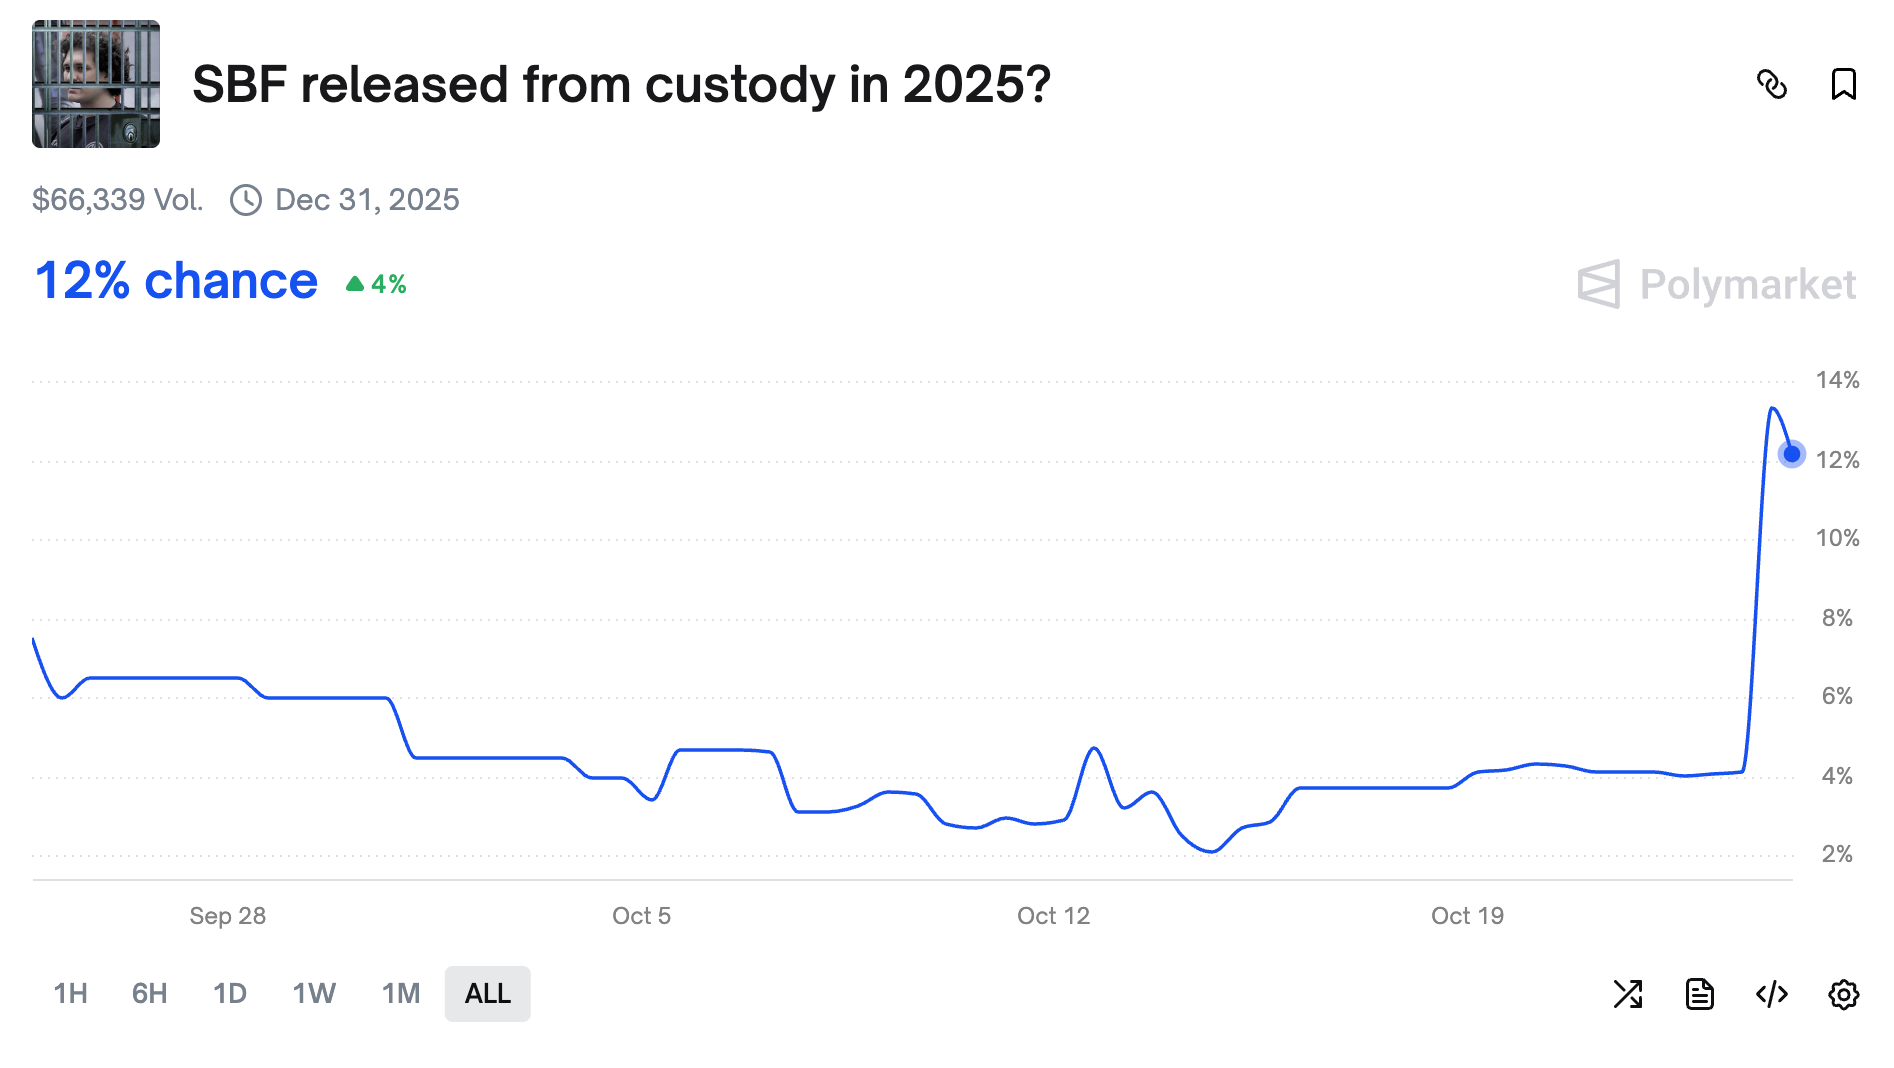Viewport: 1894px width, 1068px height.
Task: Click the $66,339 Vol. label
Action: pyautogui.click(x=117, y=199)
